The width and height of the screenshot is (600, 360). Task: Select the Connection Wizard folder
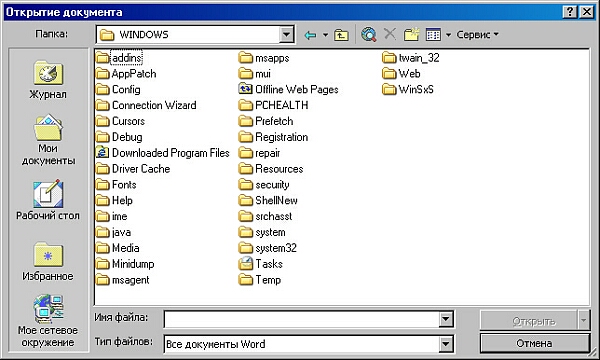146,105
